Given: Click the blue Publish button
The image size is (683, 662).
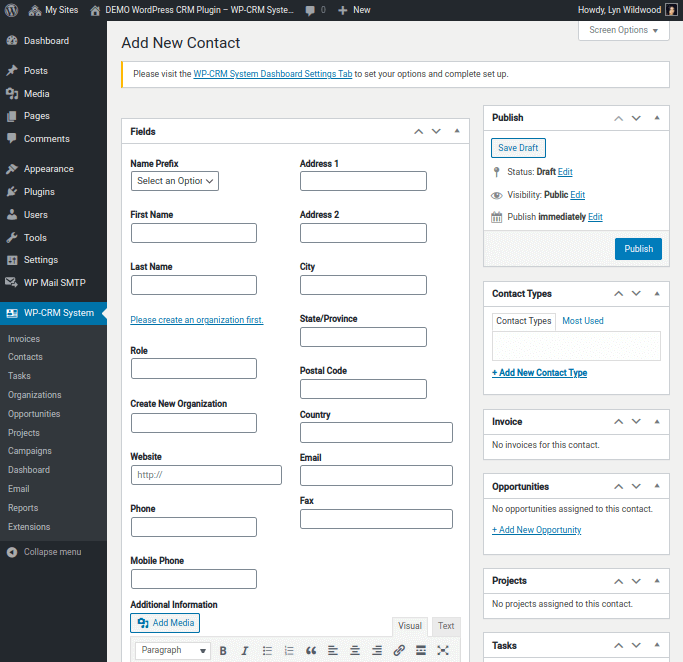Looking at the screenshot, I should point(638,249).
